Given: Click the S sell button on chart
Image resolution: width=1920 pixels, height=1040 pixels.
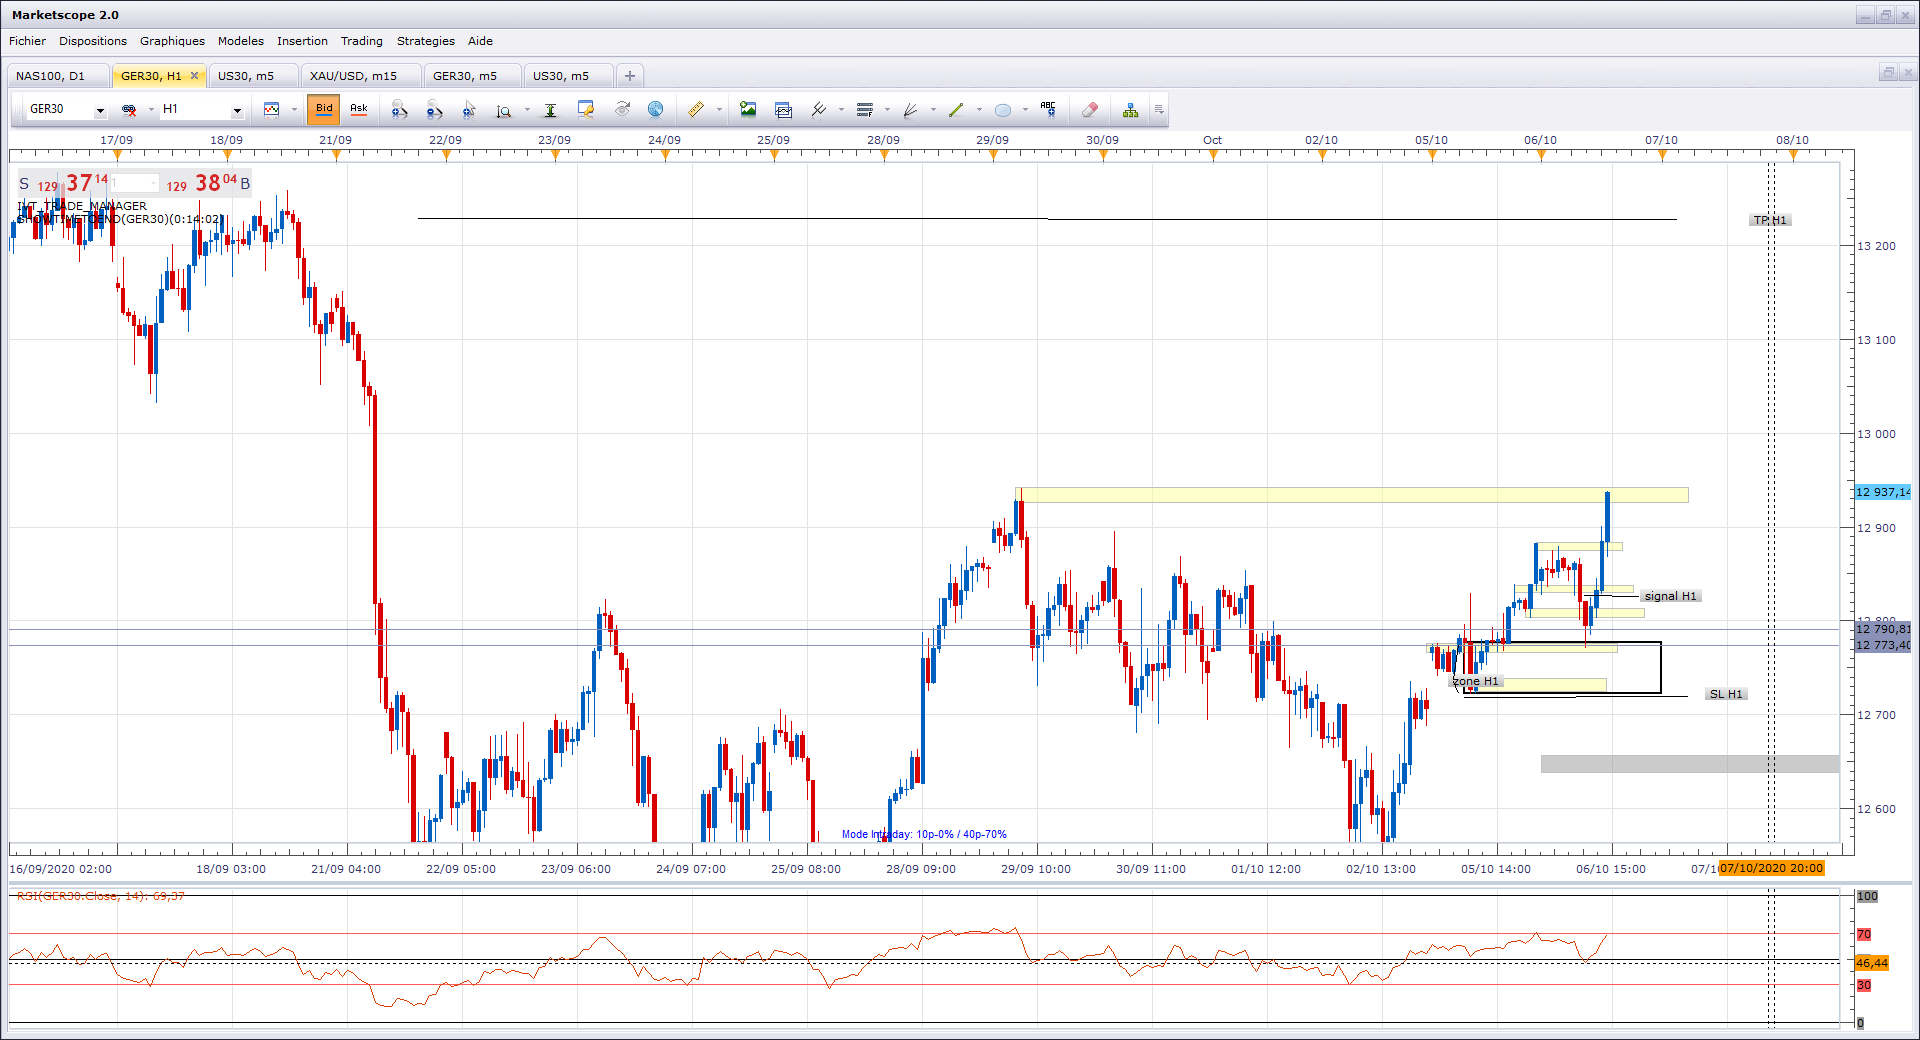Looking at the screenshot, I should [x=24, y=184].
